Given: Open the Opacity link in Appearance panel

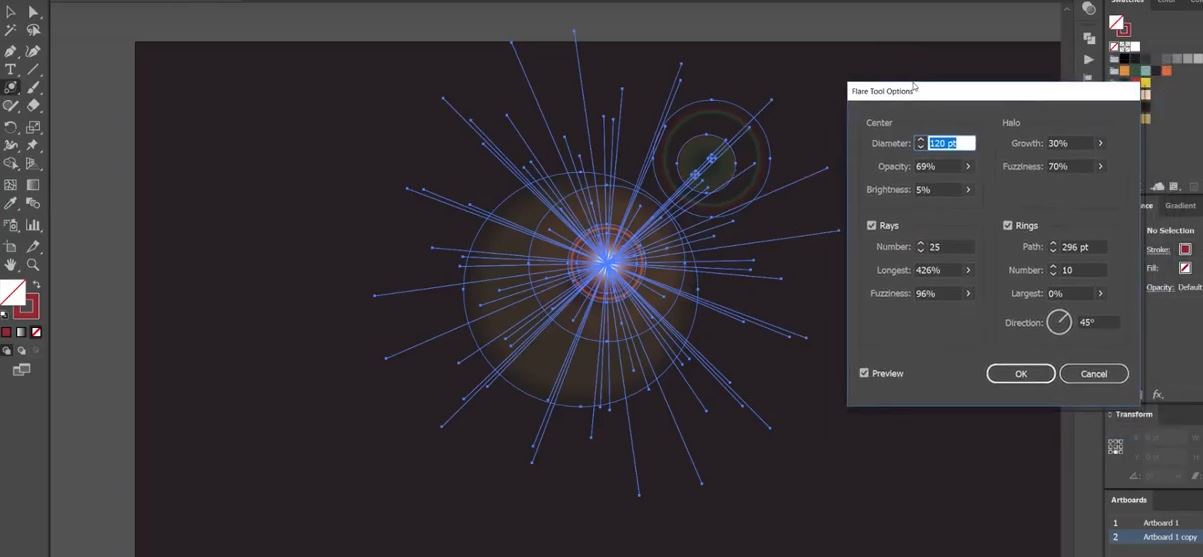Looking at the screenshot, I should tap(1160, 287).
